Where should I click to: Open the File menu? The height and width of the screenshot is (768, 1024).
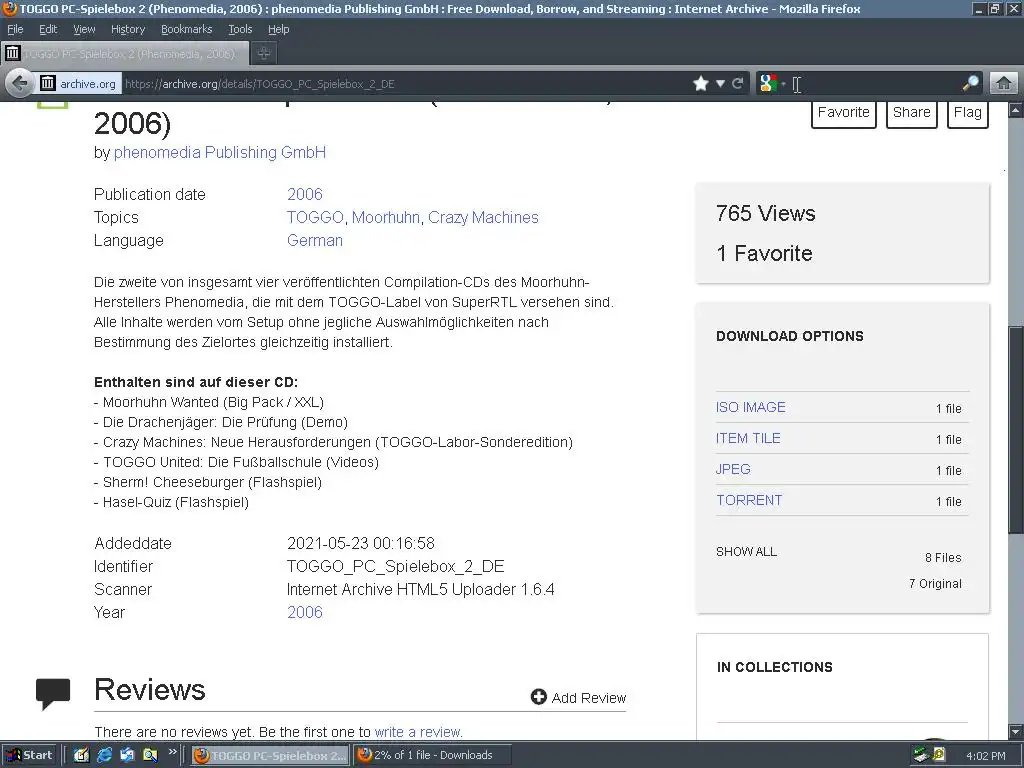click(x=15, y=29)
